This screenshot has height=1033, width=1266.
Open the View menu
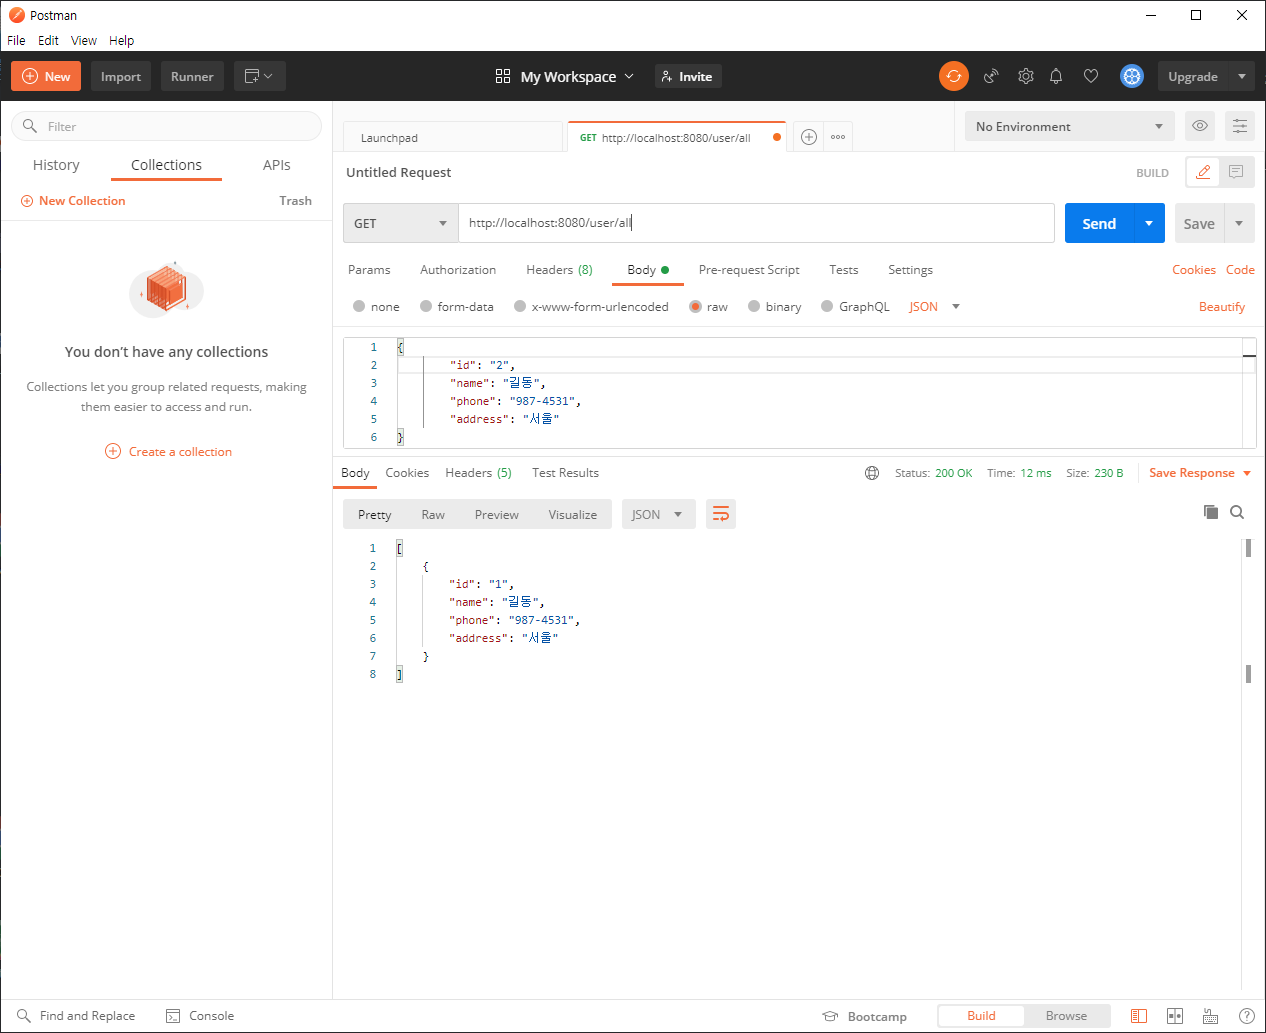click(x=84, y=41)
